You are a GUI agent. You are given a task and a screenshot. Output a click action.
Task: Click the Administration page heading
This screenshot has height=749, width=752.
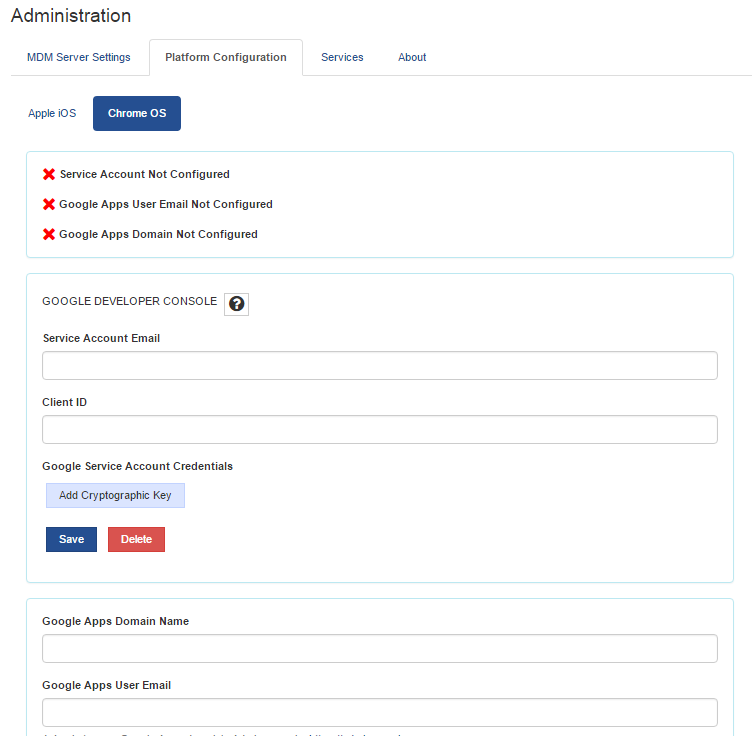click(71, 16)
